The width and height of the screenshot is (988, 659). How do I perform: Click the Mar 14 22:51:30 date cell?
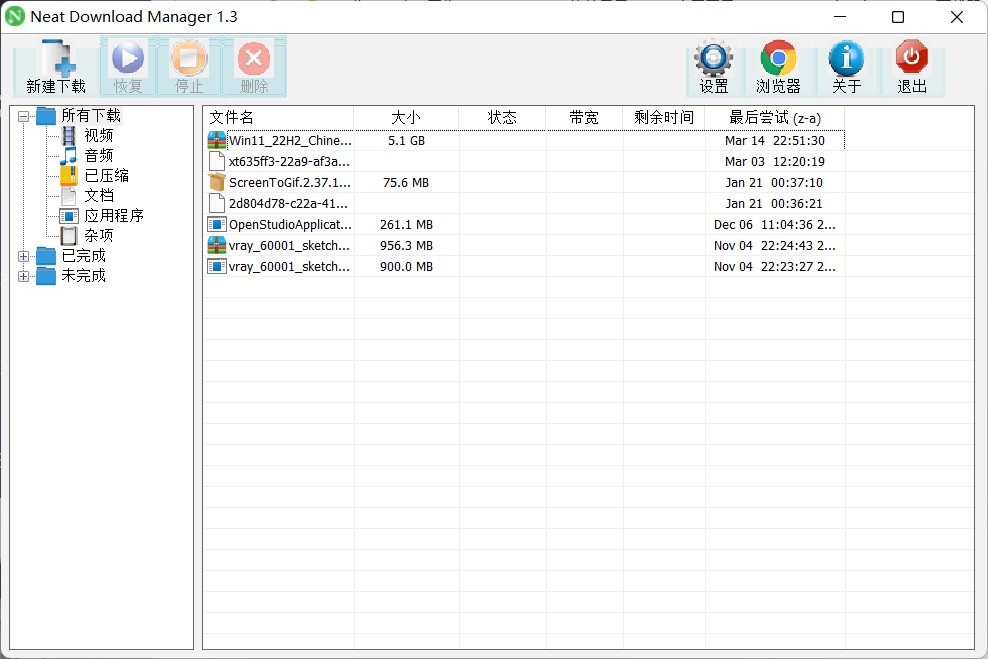(x=774, y=140)
